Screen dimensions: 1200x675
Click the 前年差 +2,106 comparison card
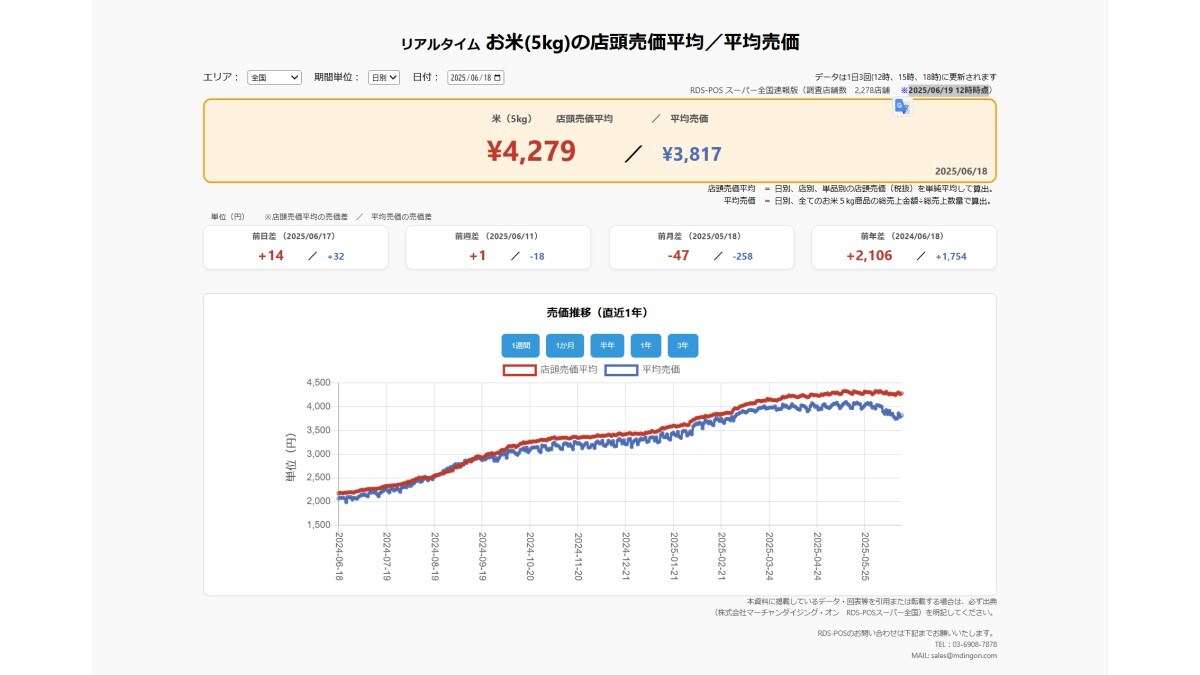click(903, 247)
